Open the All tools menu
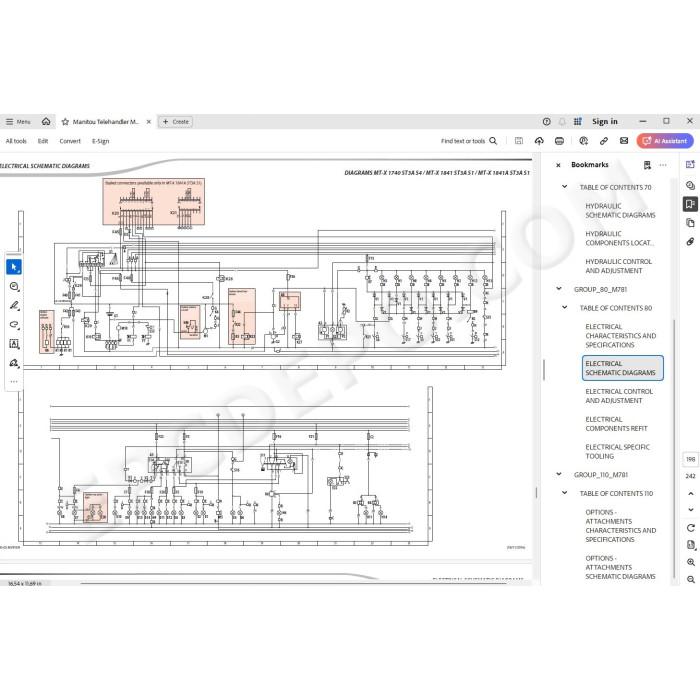The height and width of the screenshot is (700, 700). [x=16, y=141]
